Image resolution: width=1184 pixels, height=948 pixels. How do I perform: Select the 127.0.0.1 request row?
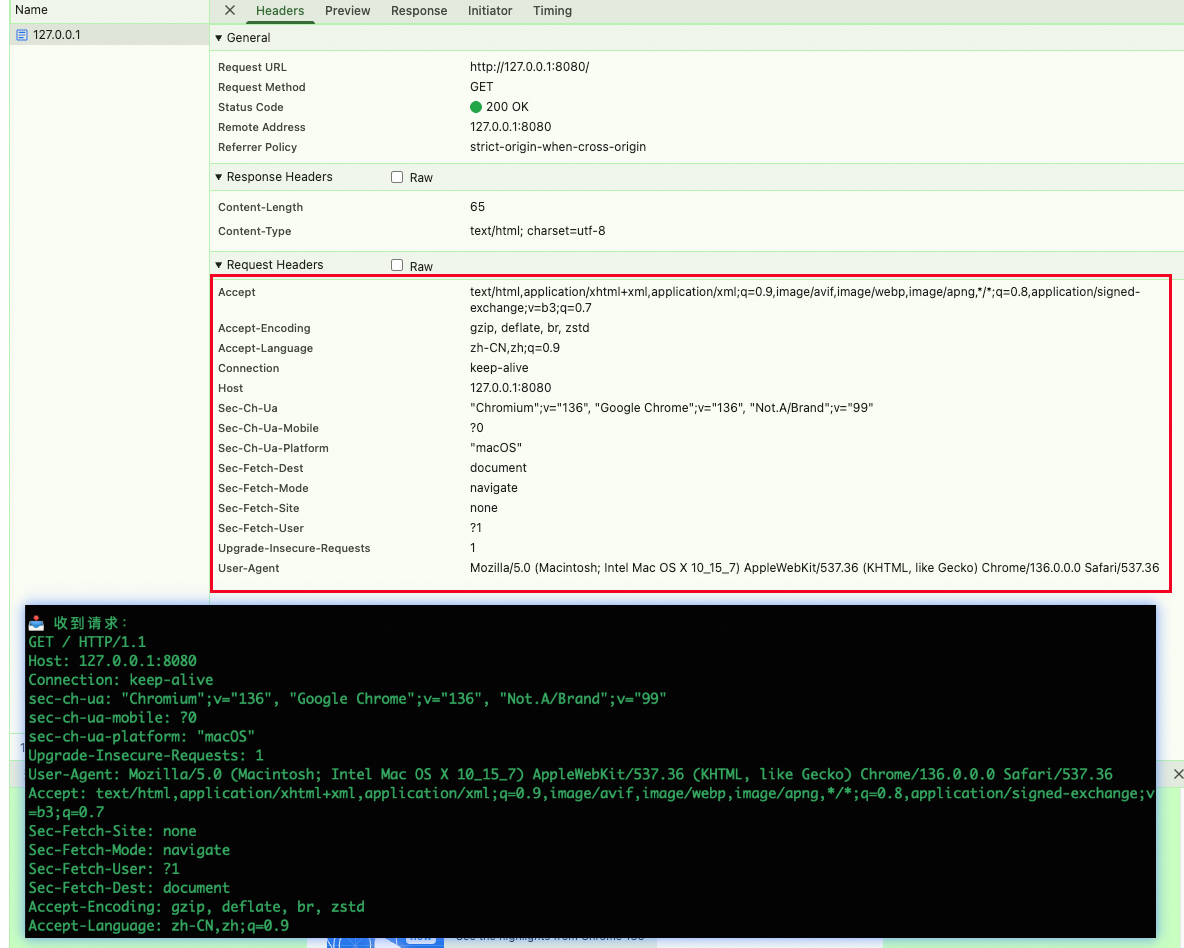(x=109, y=35)
